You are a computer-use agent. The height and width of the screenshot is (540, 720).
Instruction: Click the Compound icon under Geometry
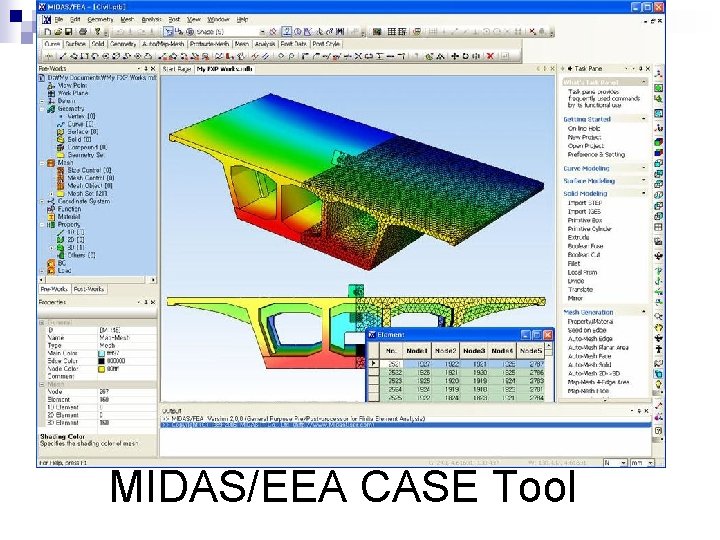pos(60,147)
